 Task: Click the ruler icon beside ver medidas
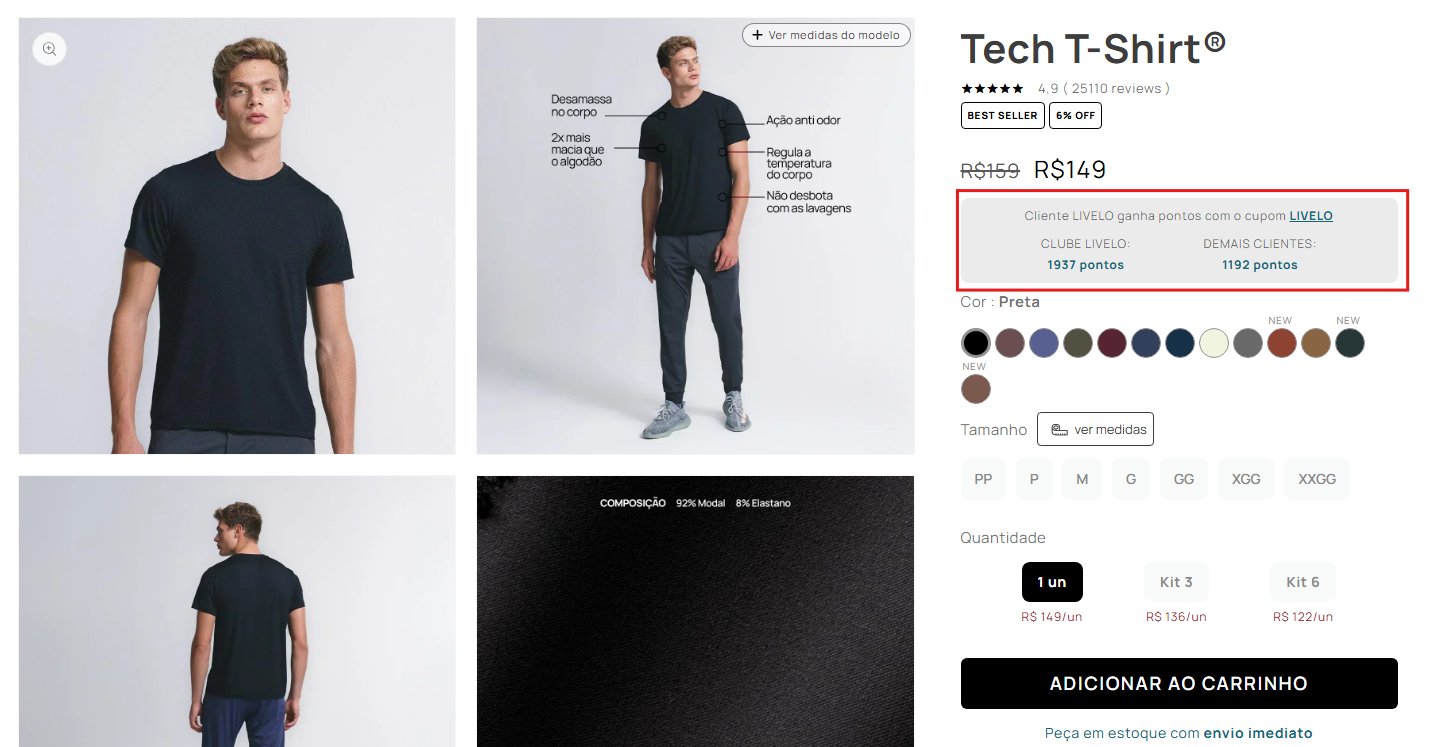(1059, 430)
